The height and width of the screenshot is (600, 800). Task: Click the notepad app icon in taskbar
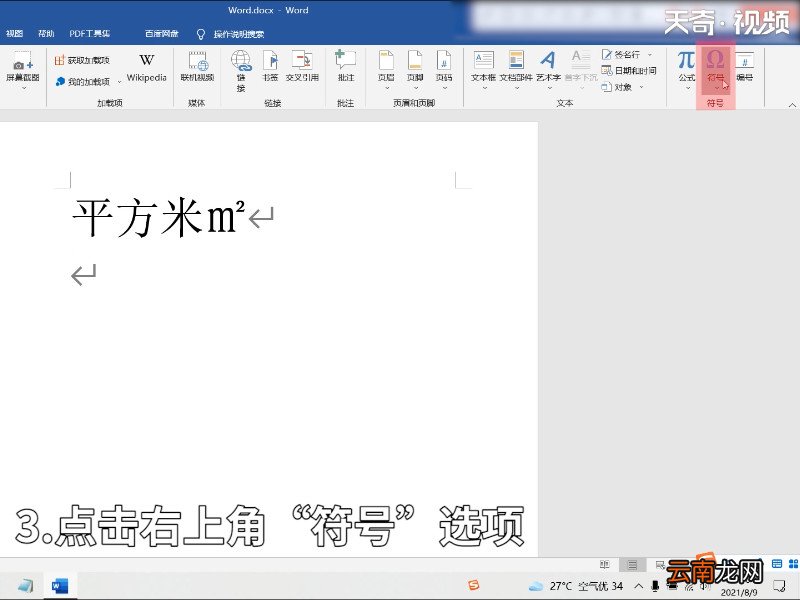[x=25, y=586]
